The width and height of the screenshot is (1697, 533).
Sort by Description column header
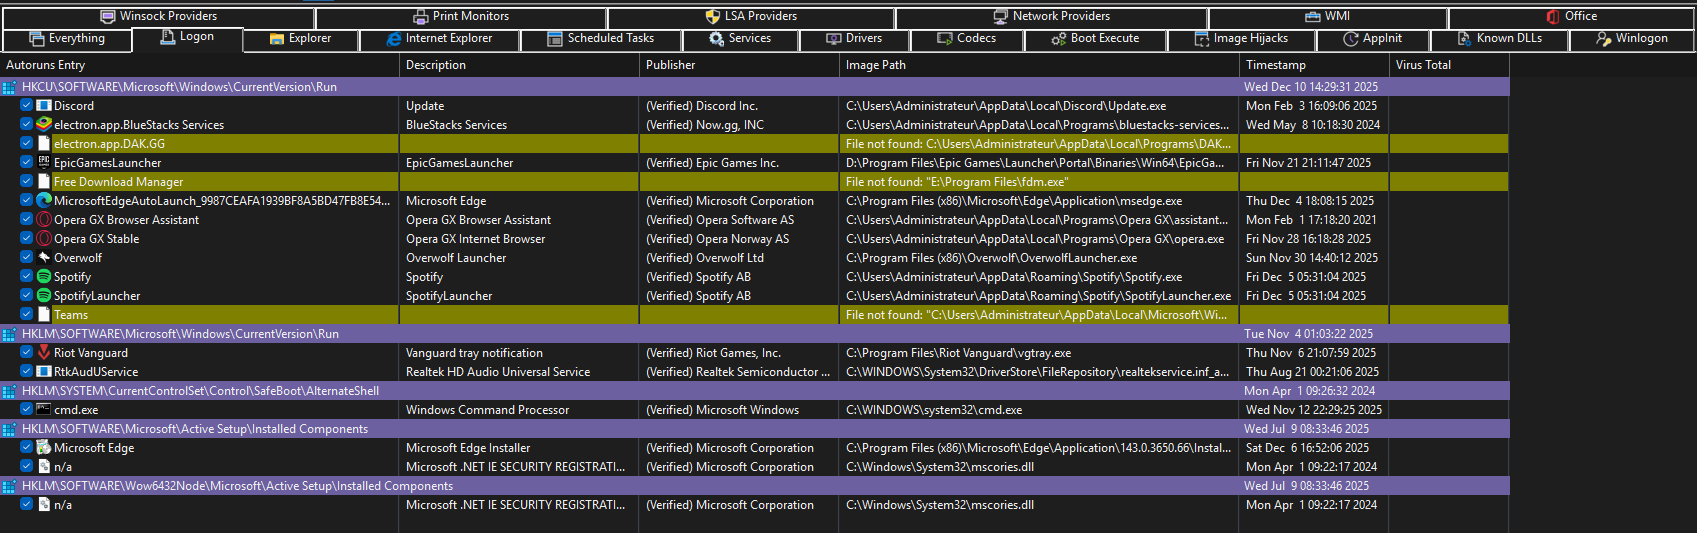[519, 65]
